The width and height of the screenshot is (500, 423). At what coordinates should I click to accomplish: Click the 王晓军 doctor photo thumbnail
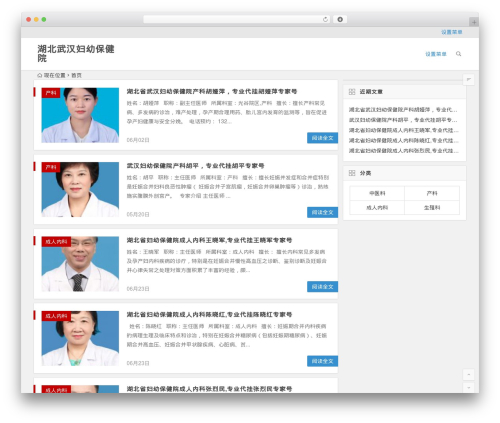coord(80,264)
